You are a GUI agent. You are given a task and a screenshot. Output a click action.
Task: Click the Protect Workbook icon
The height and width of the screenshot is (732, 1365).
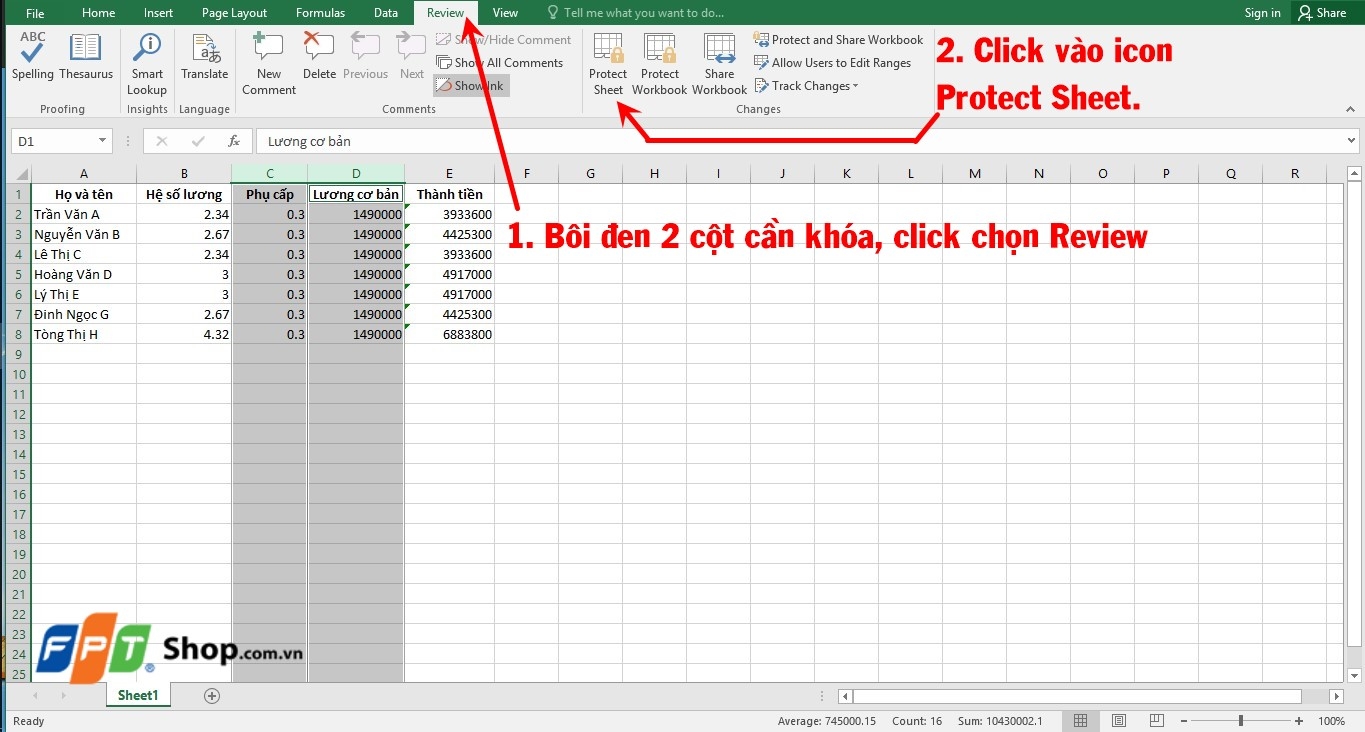tap(659, 62)
